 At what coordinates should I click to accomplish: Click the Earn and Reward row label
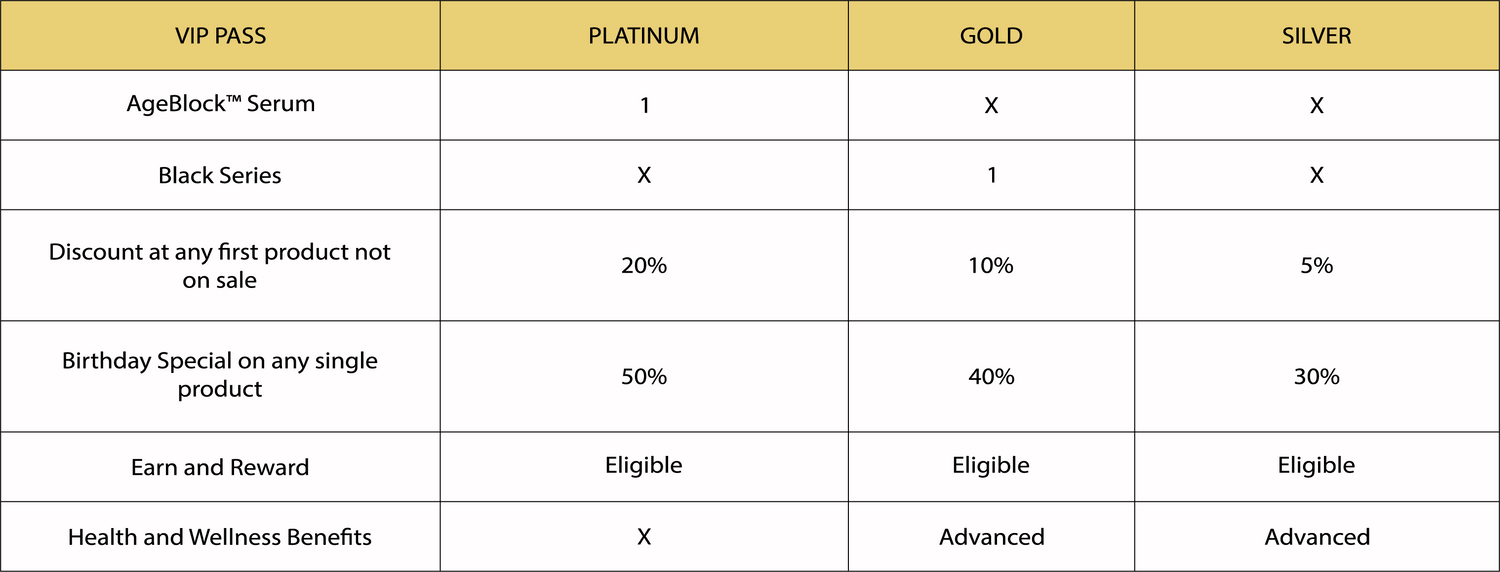coord(220,467)
